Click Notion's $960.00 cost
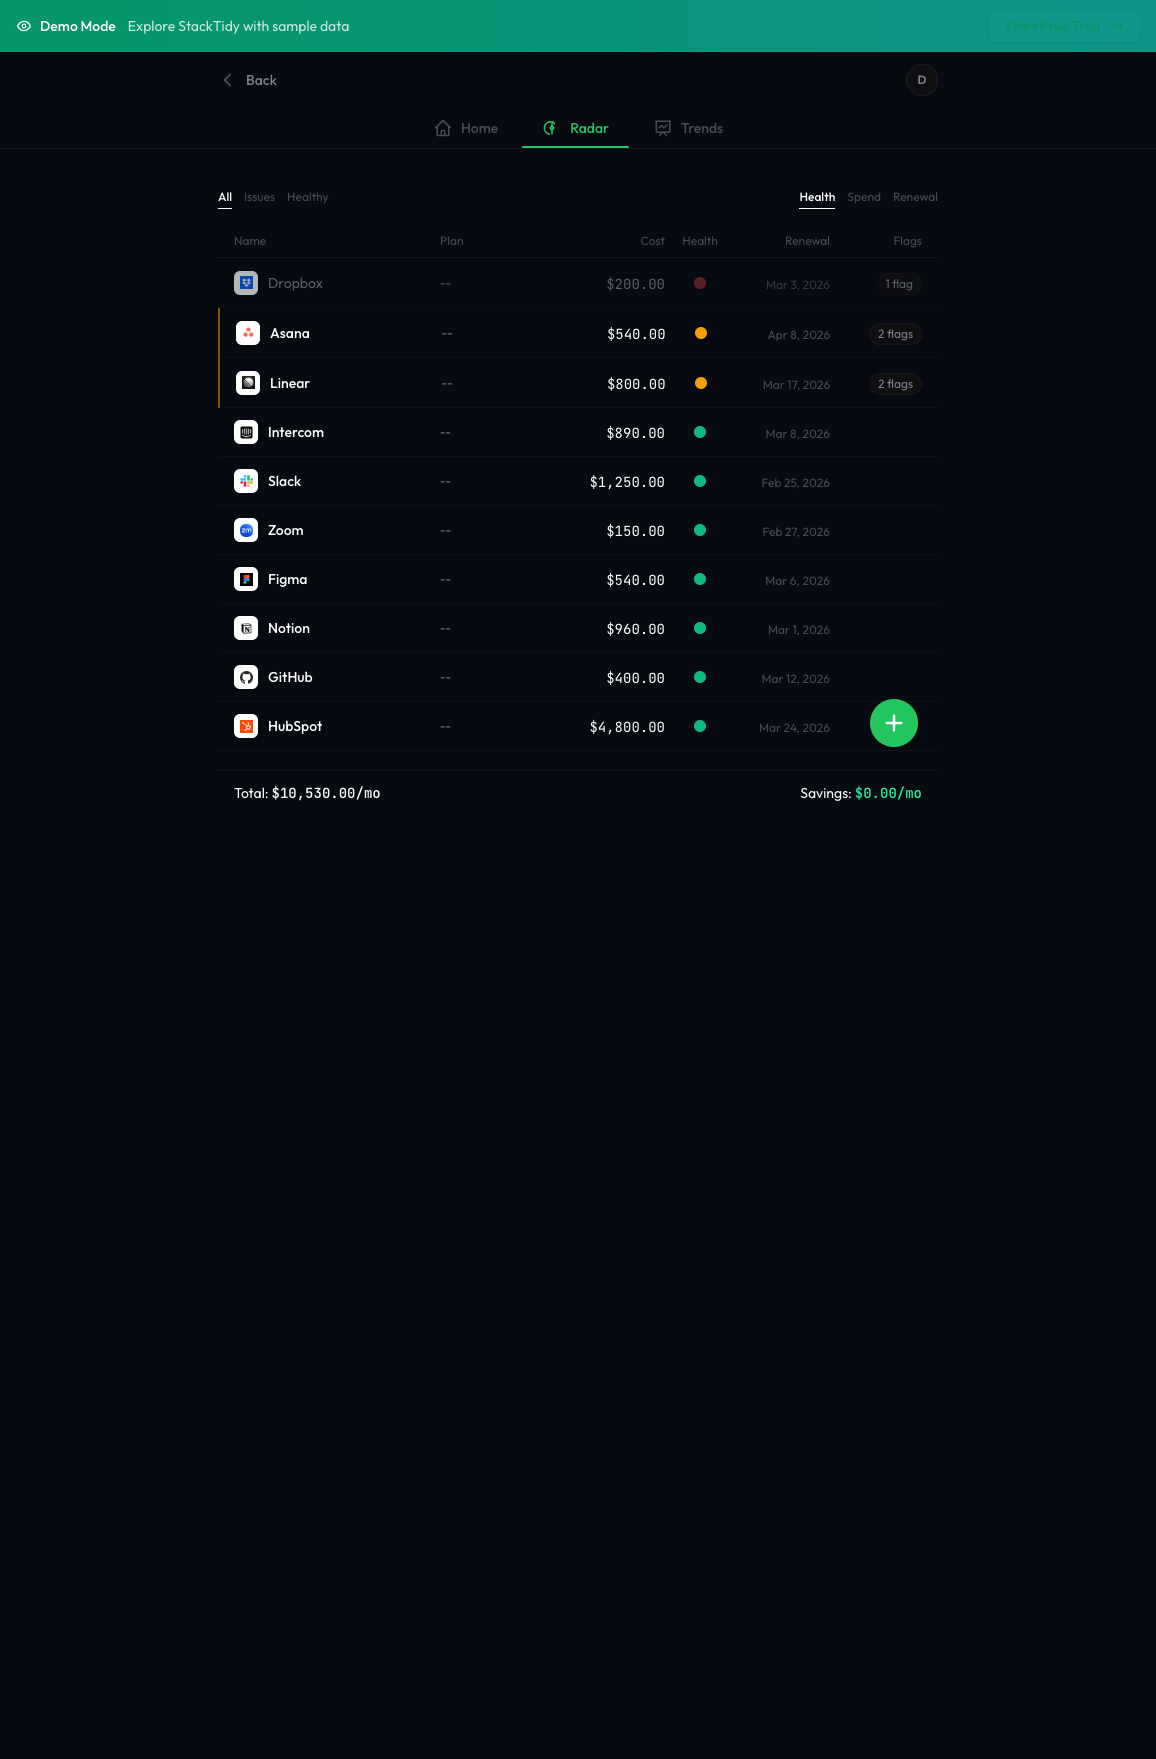Viewport: 1156px width, 1759px height. point(635,629)
